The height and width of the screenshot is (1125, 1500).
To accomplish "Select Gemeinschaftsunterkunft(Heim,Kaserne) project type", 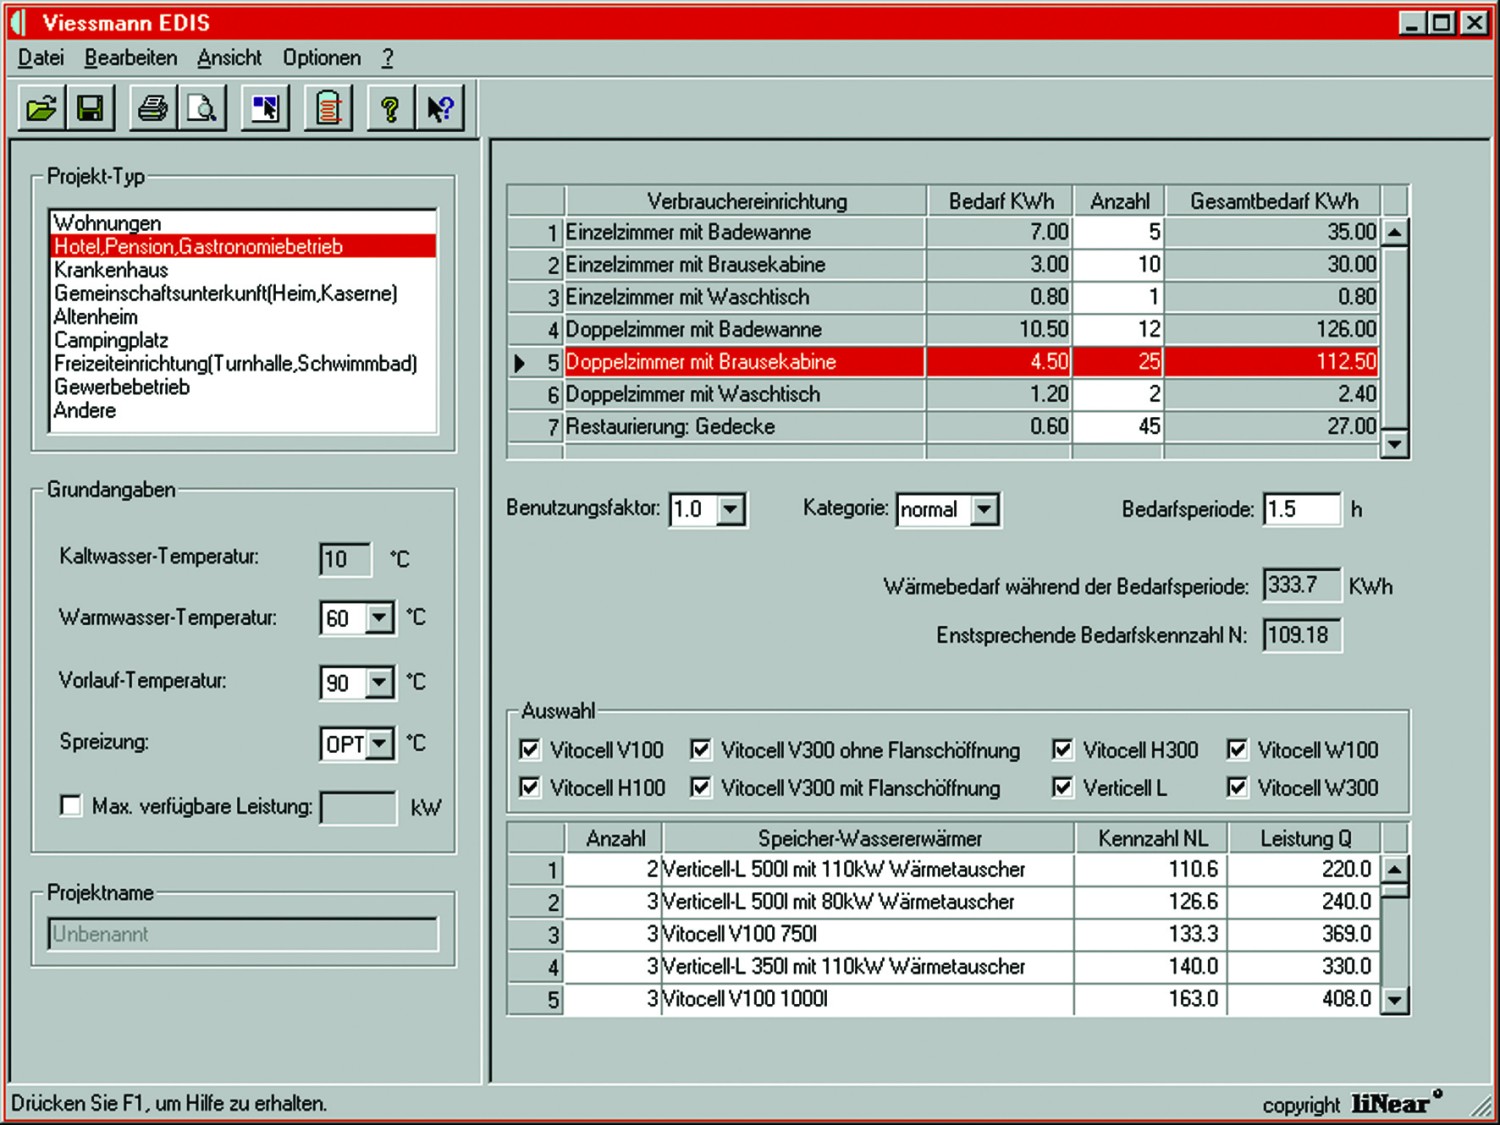I will pyautogui.click(x=243, y=293).
